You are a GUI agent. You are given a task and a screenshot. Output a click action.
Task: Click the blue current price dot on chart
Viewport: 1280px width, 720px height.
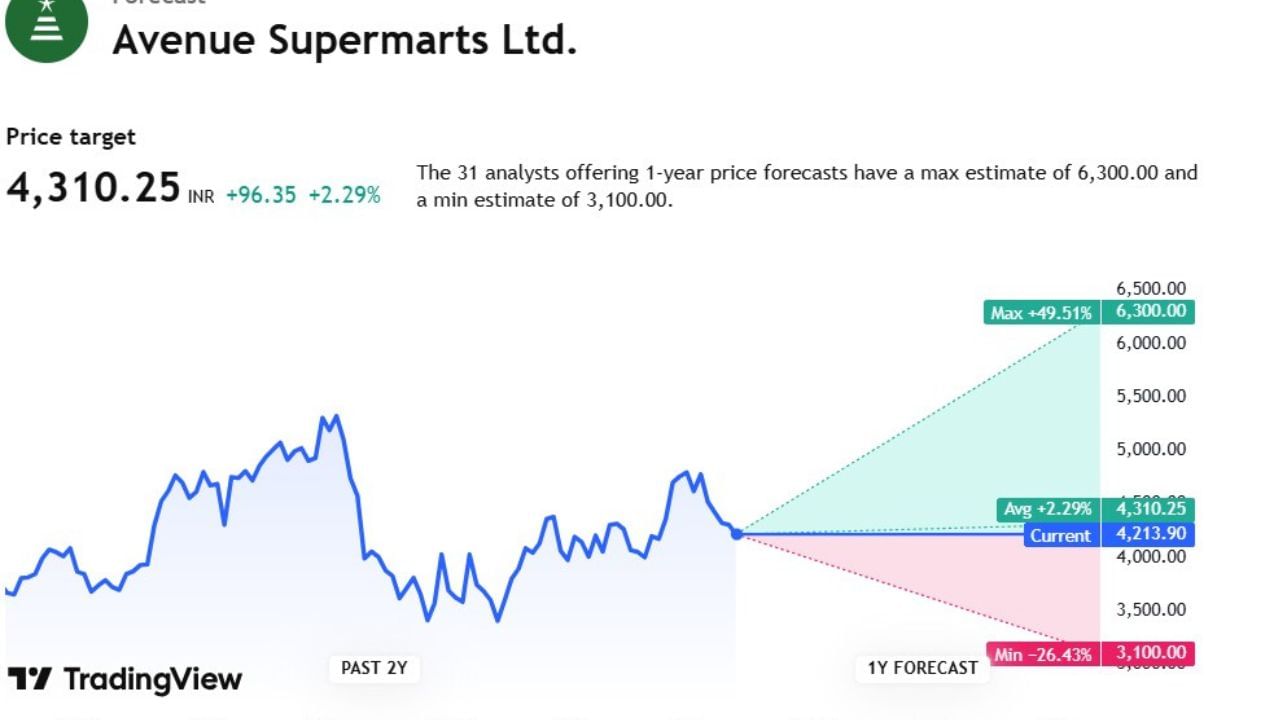click(x=737, y=534)
